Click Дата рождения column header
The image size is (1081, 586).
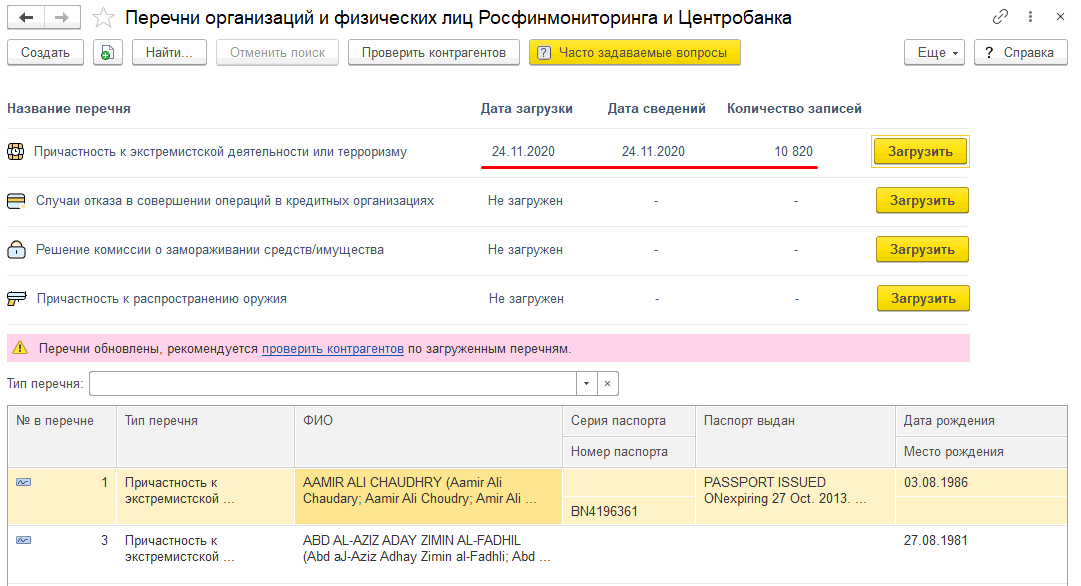(981, 421)
